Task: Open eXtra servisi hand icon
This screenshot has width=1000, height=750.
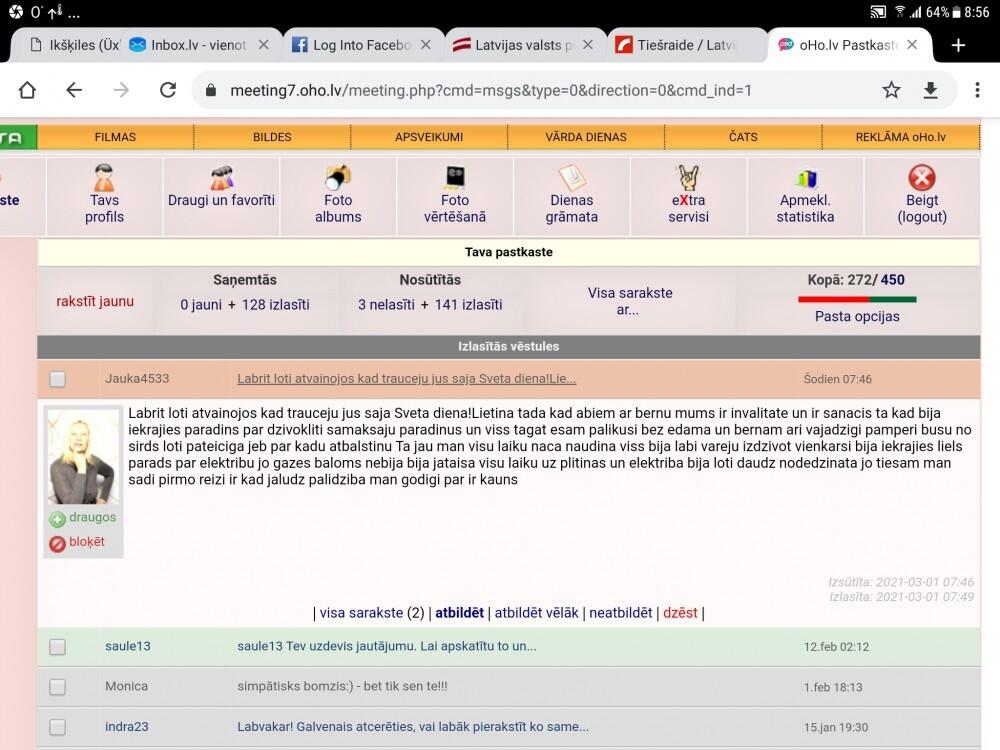Action: click(689, 178)
